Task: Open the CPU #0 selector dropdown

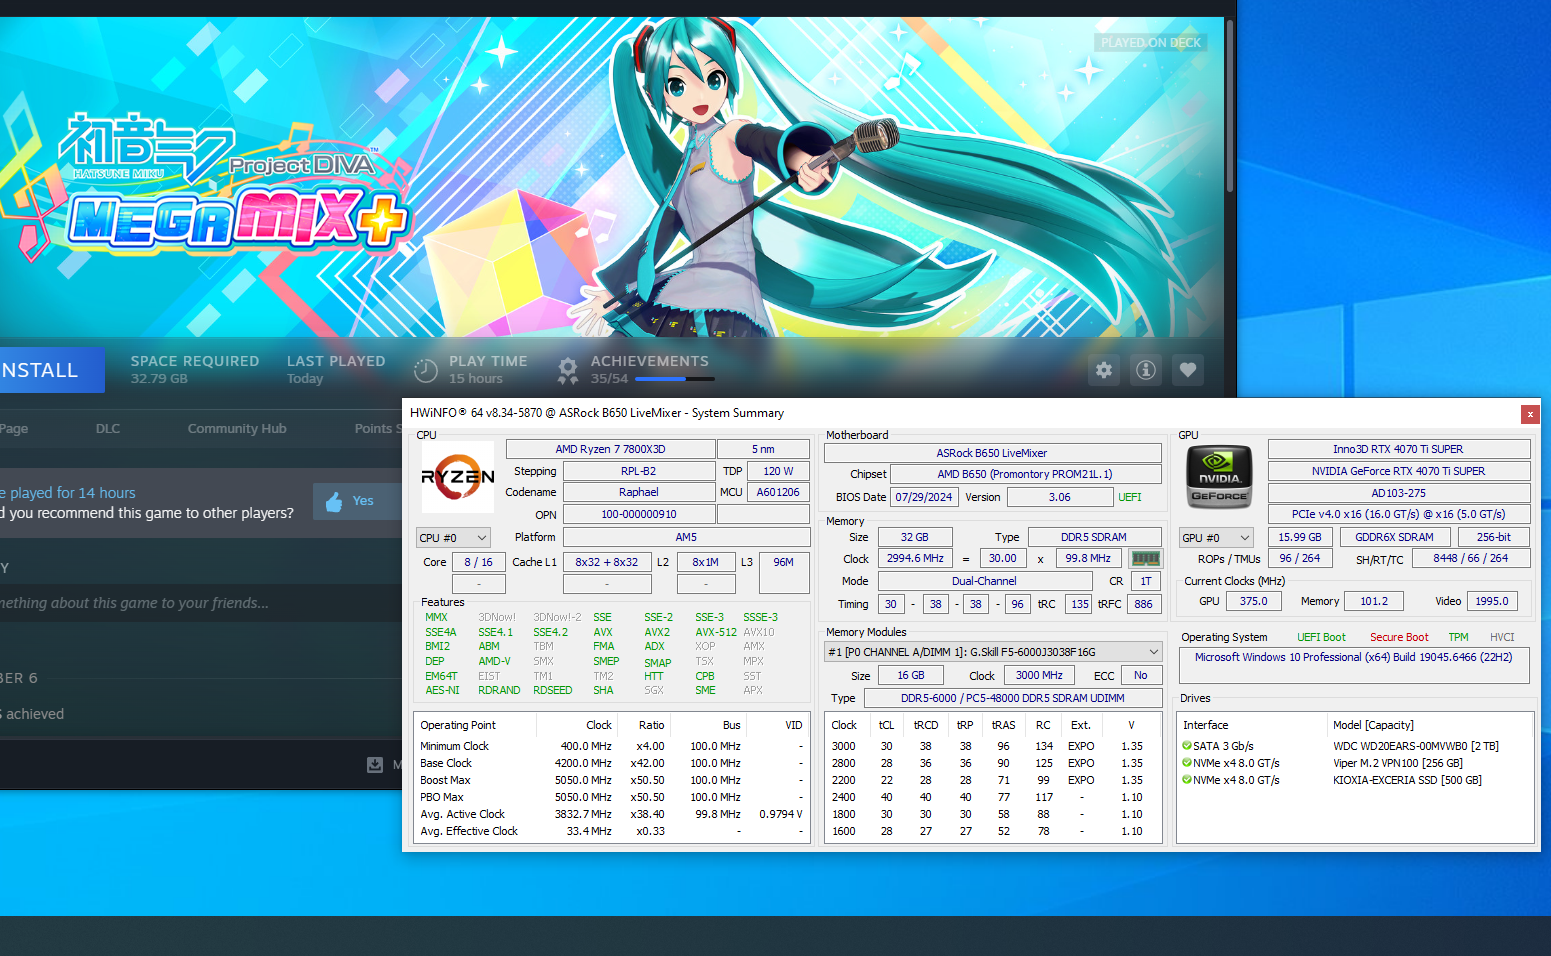Action: 454,537
